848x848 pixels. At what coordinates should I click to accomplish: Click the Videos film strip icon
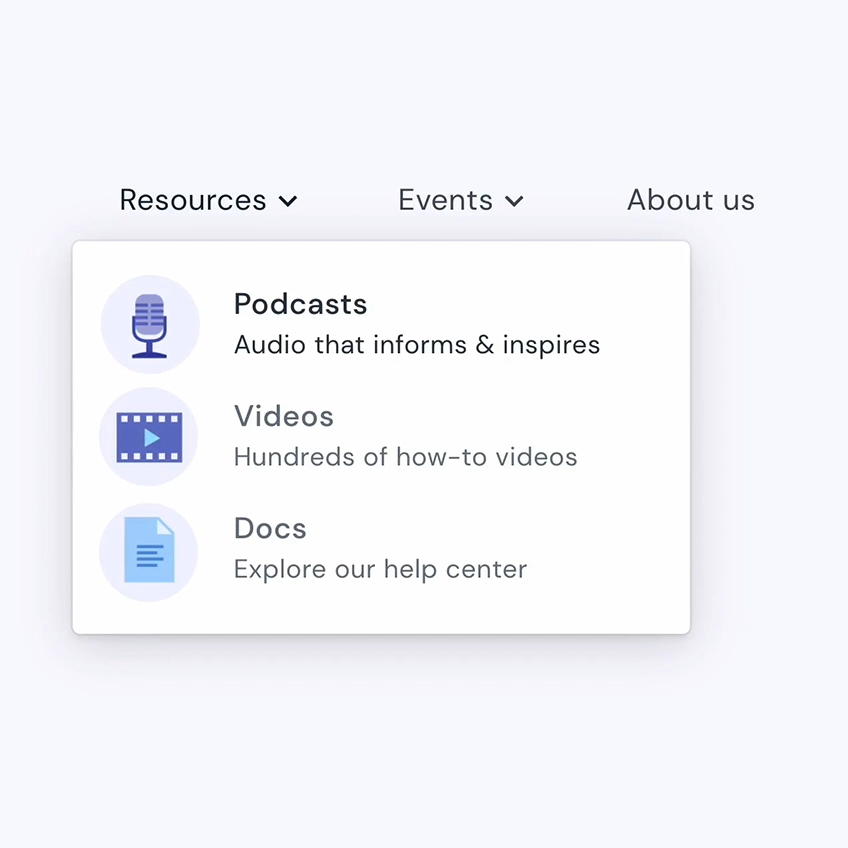tap(149, 437)
